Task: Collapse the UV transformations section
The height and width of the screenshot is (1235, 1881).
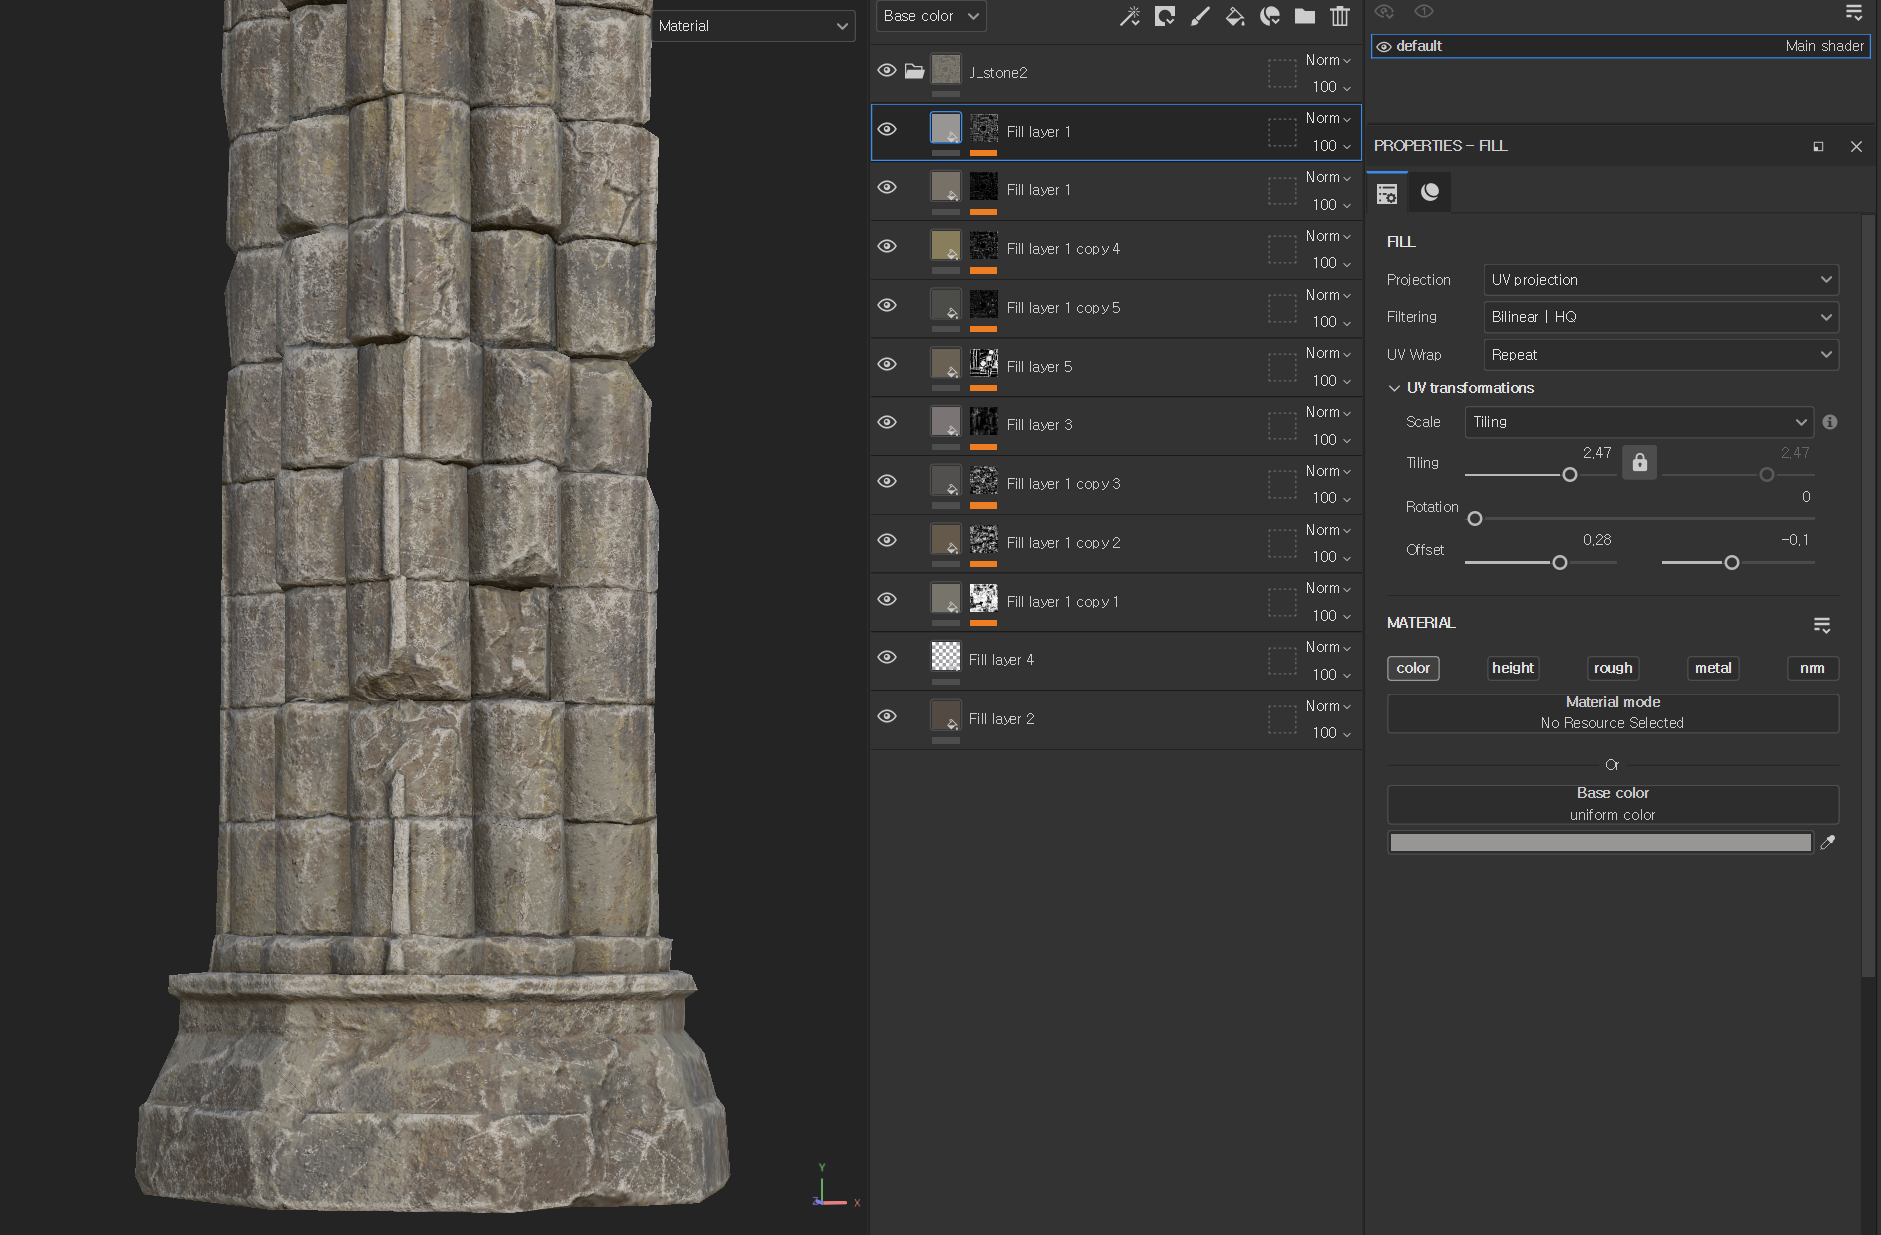Action: [x=1394, y=388]
